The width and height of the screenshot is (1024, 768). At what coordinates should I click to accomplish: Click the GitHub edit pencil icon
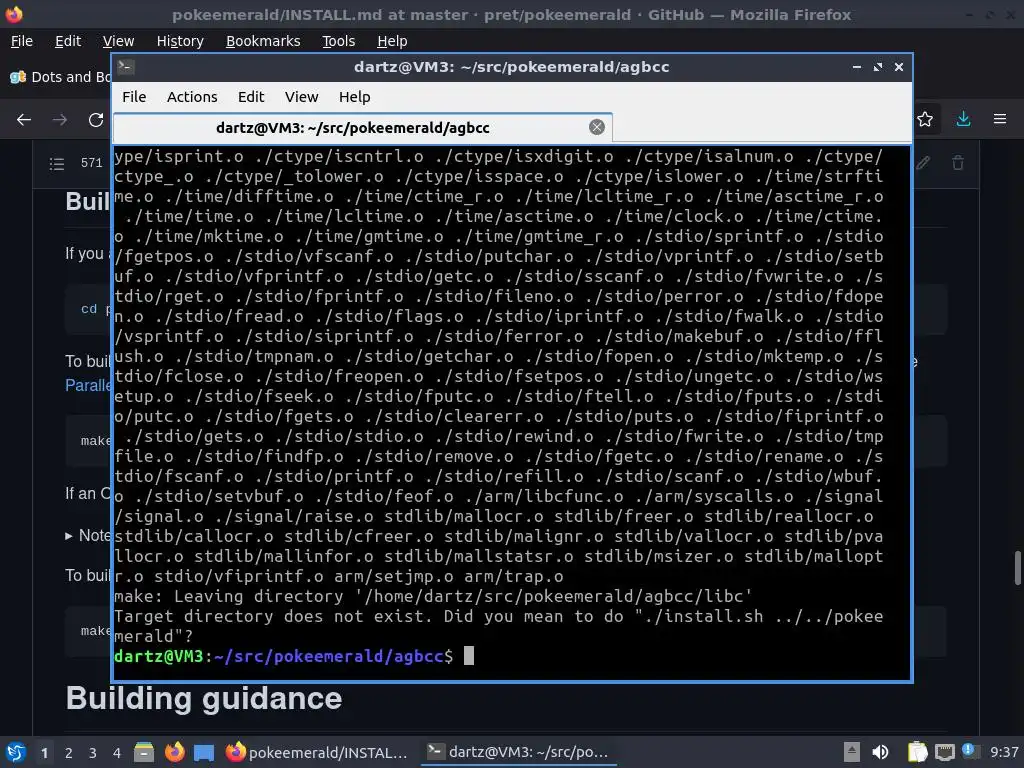pos(923,163)
